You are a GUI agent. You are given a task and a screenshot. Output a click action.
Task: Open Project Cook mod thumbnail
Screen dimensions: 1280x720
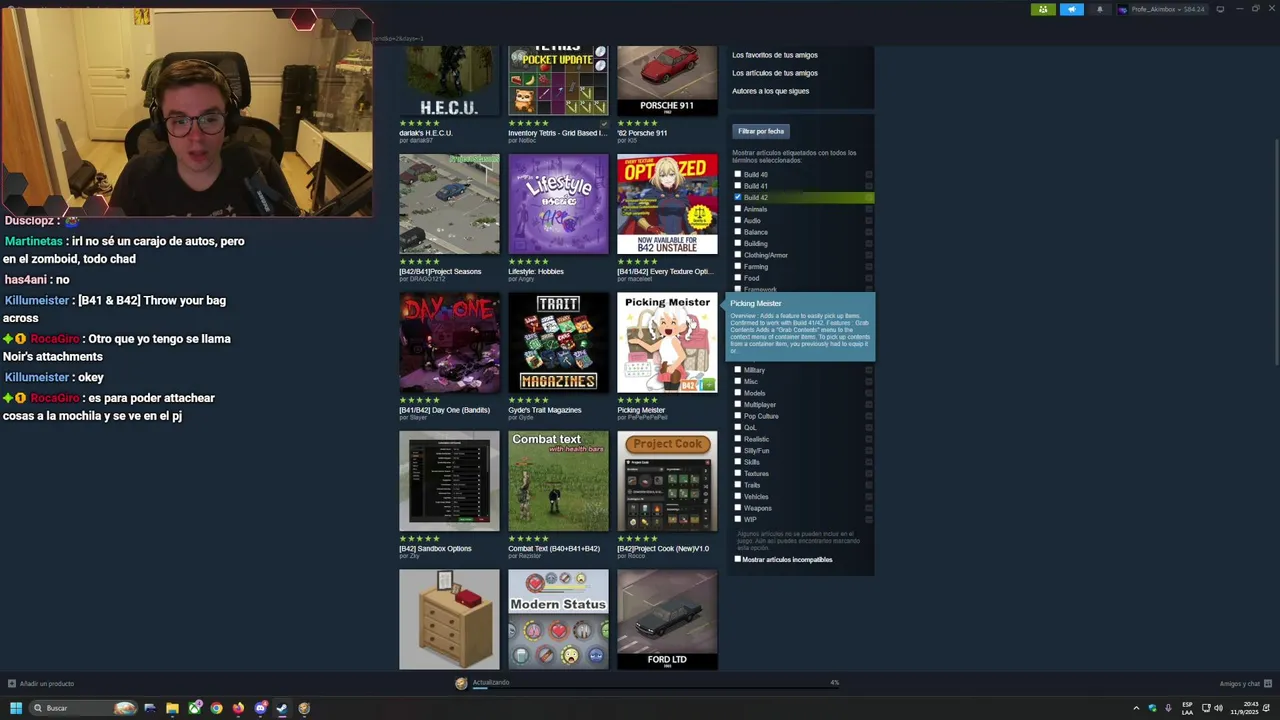[x=667, y=481]
